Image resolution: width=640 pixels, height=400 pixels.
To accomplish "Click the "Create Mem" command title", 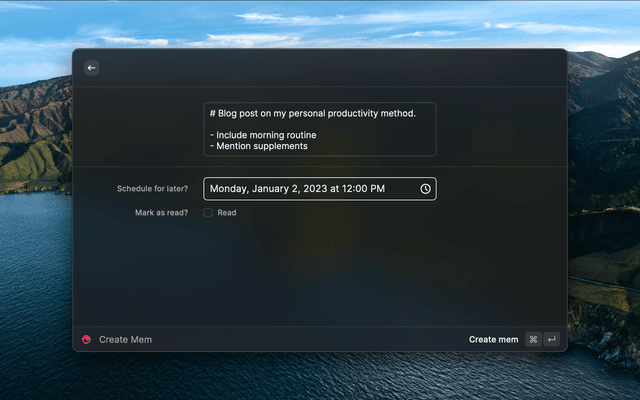I will [125, 340].
